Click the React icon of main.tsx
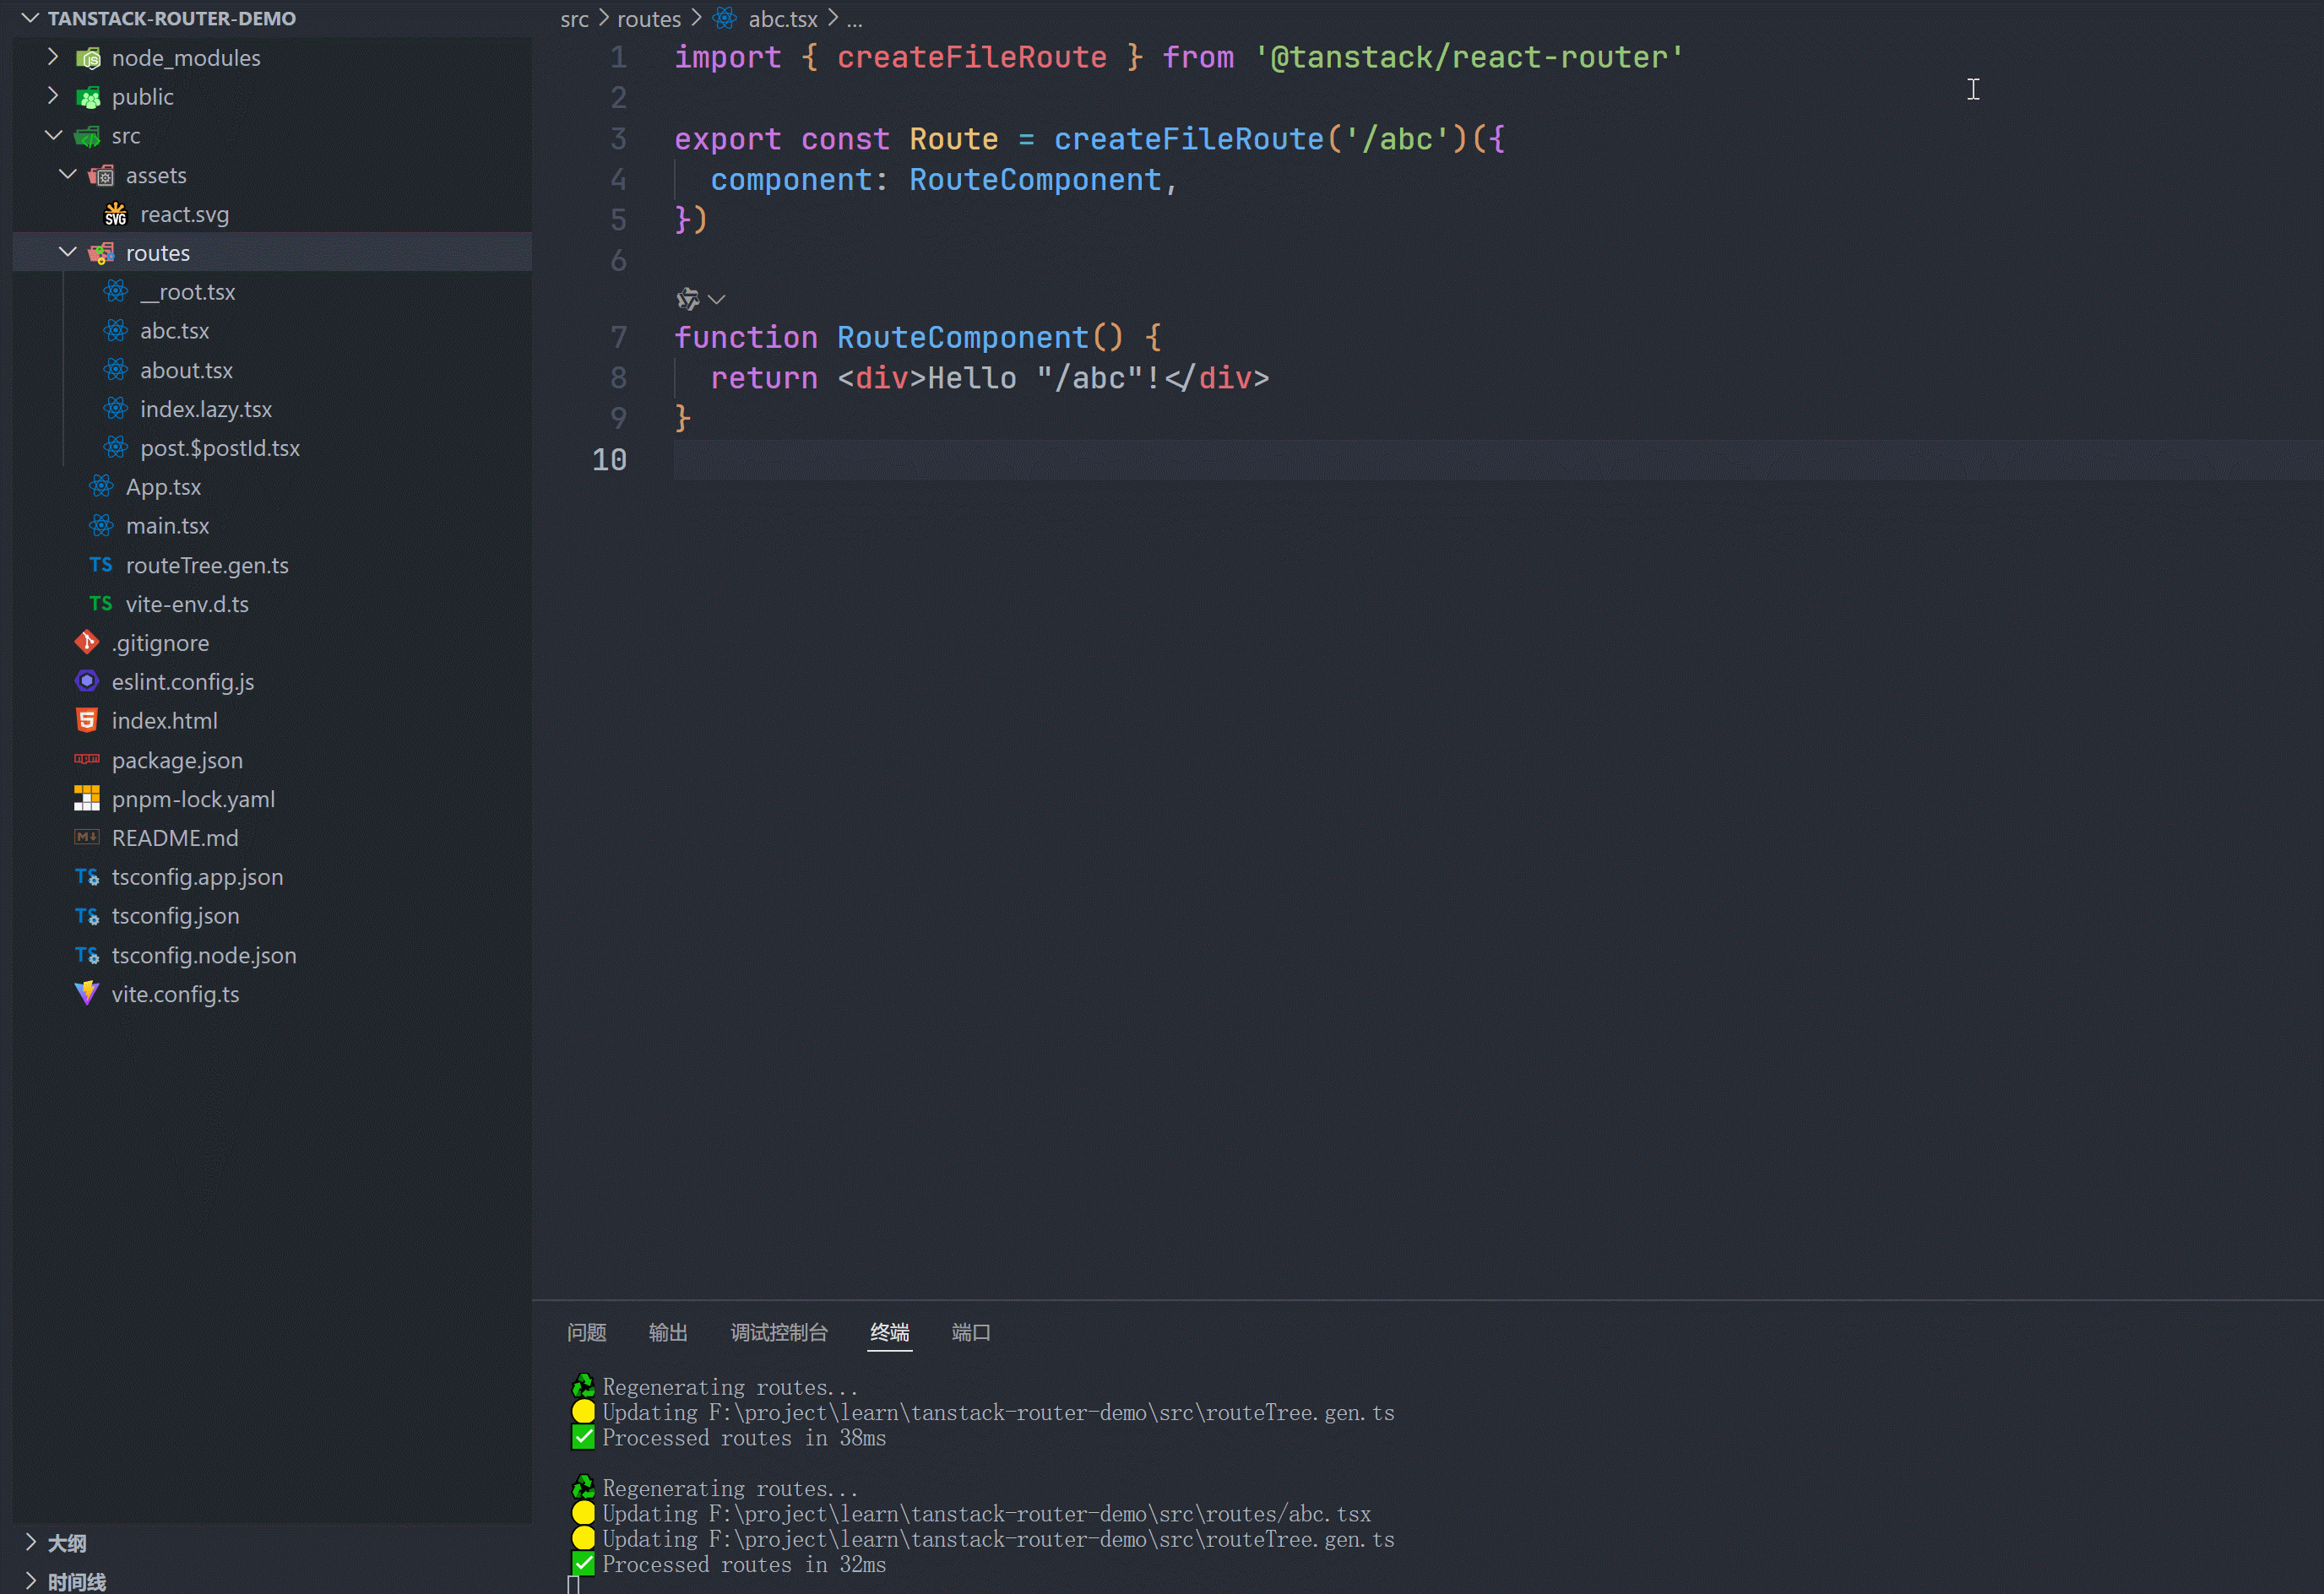Viewport: 2324px width, 1594px height. coord(101,525)
